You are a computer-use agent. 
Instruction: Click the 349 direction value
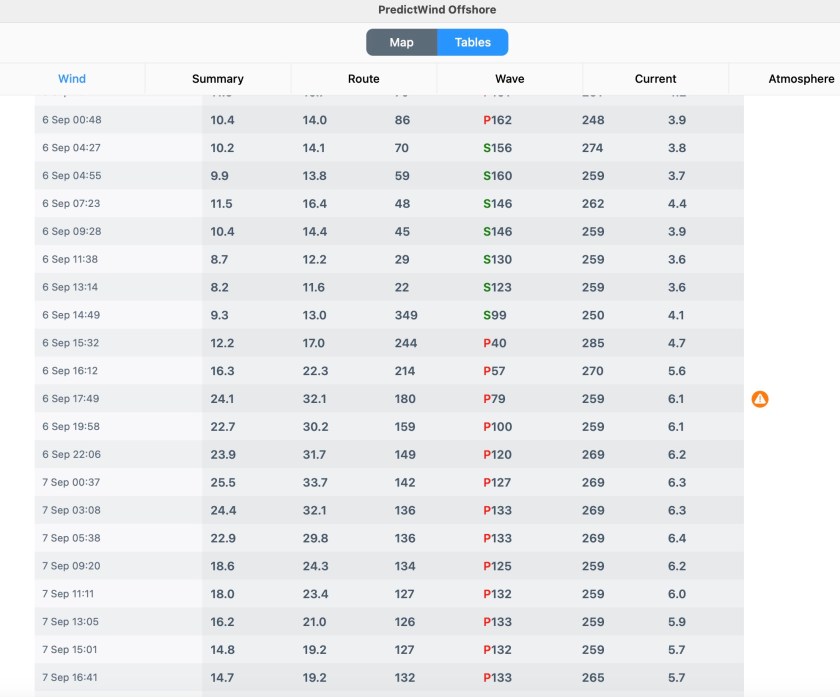(x=406, y=315)
